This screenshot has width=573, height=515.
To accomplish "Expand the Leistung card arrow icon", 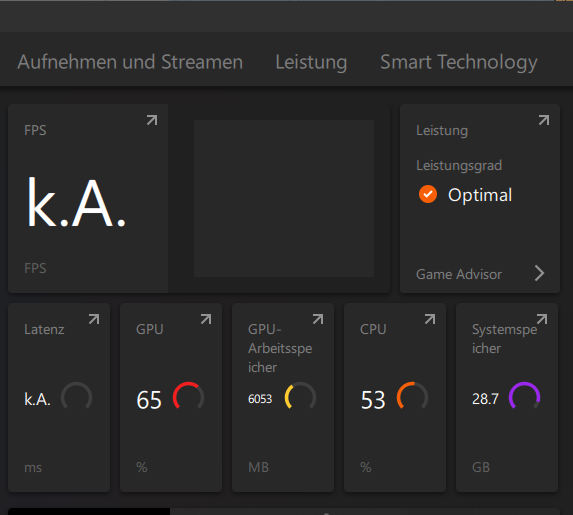I will pyautogui.click(x=544, y=120).
